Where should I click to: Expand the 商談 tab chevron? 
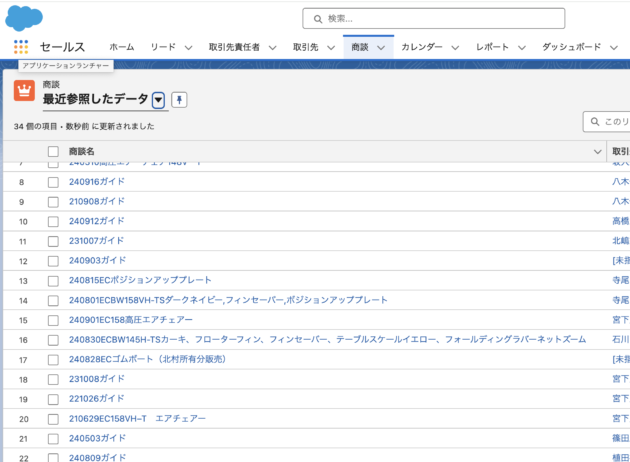click(x=381, y=48)
